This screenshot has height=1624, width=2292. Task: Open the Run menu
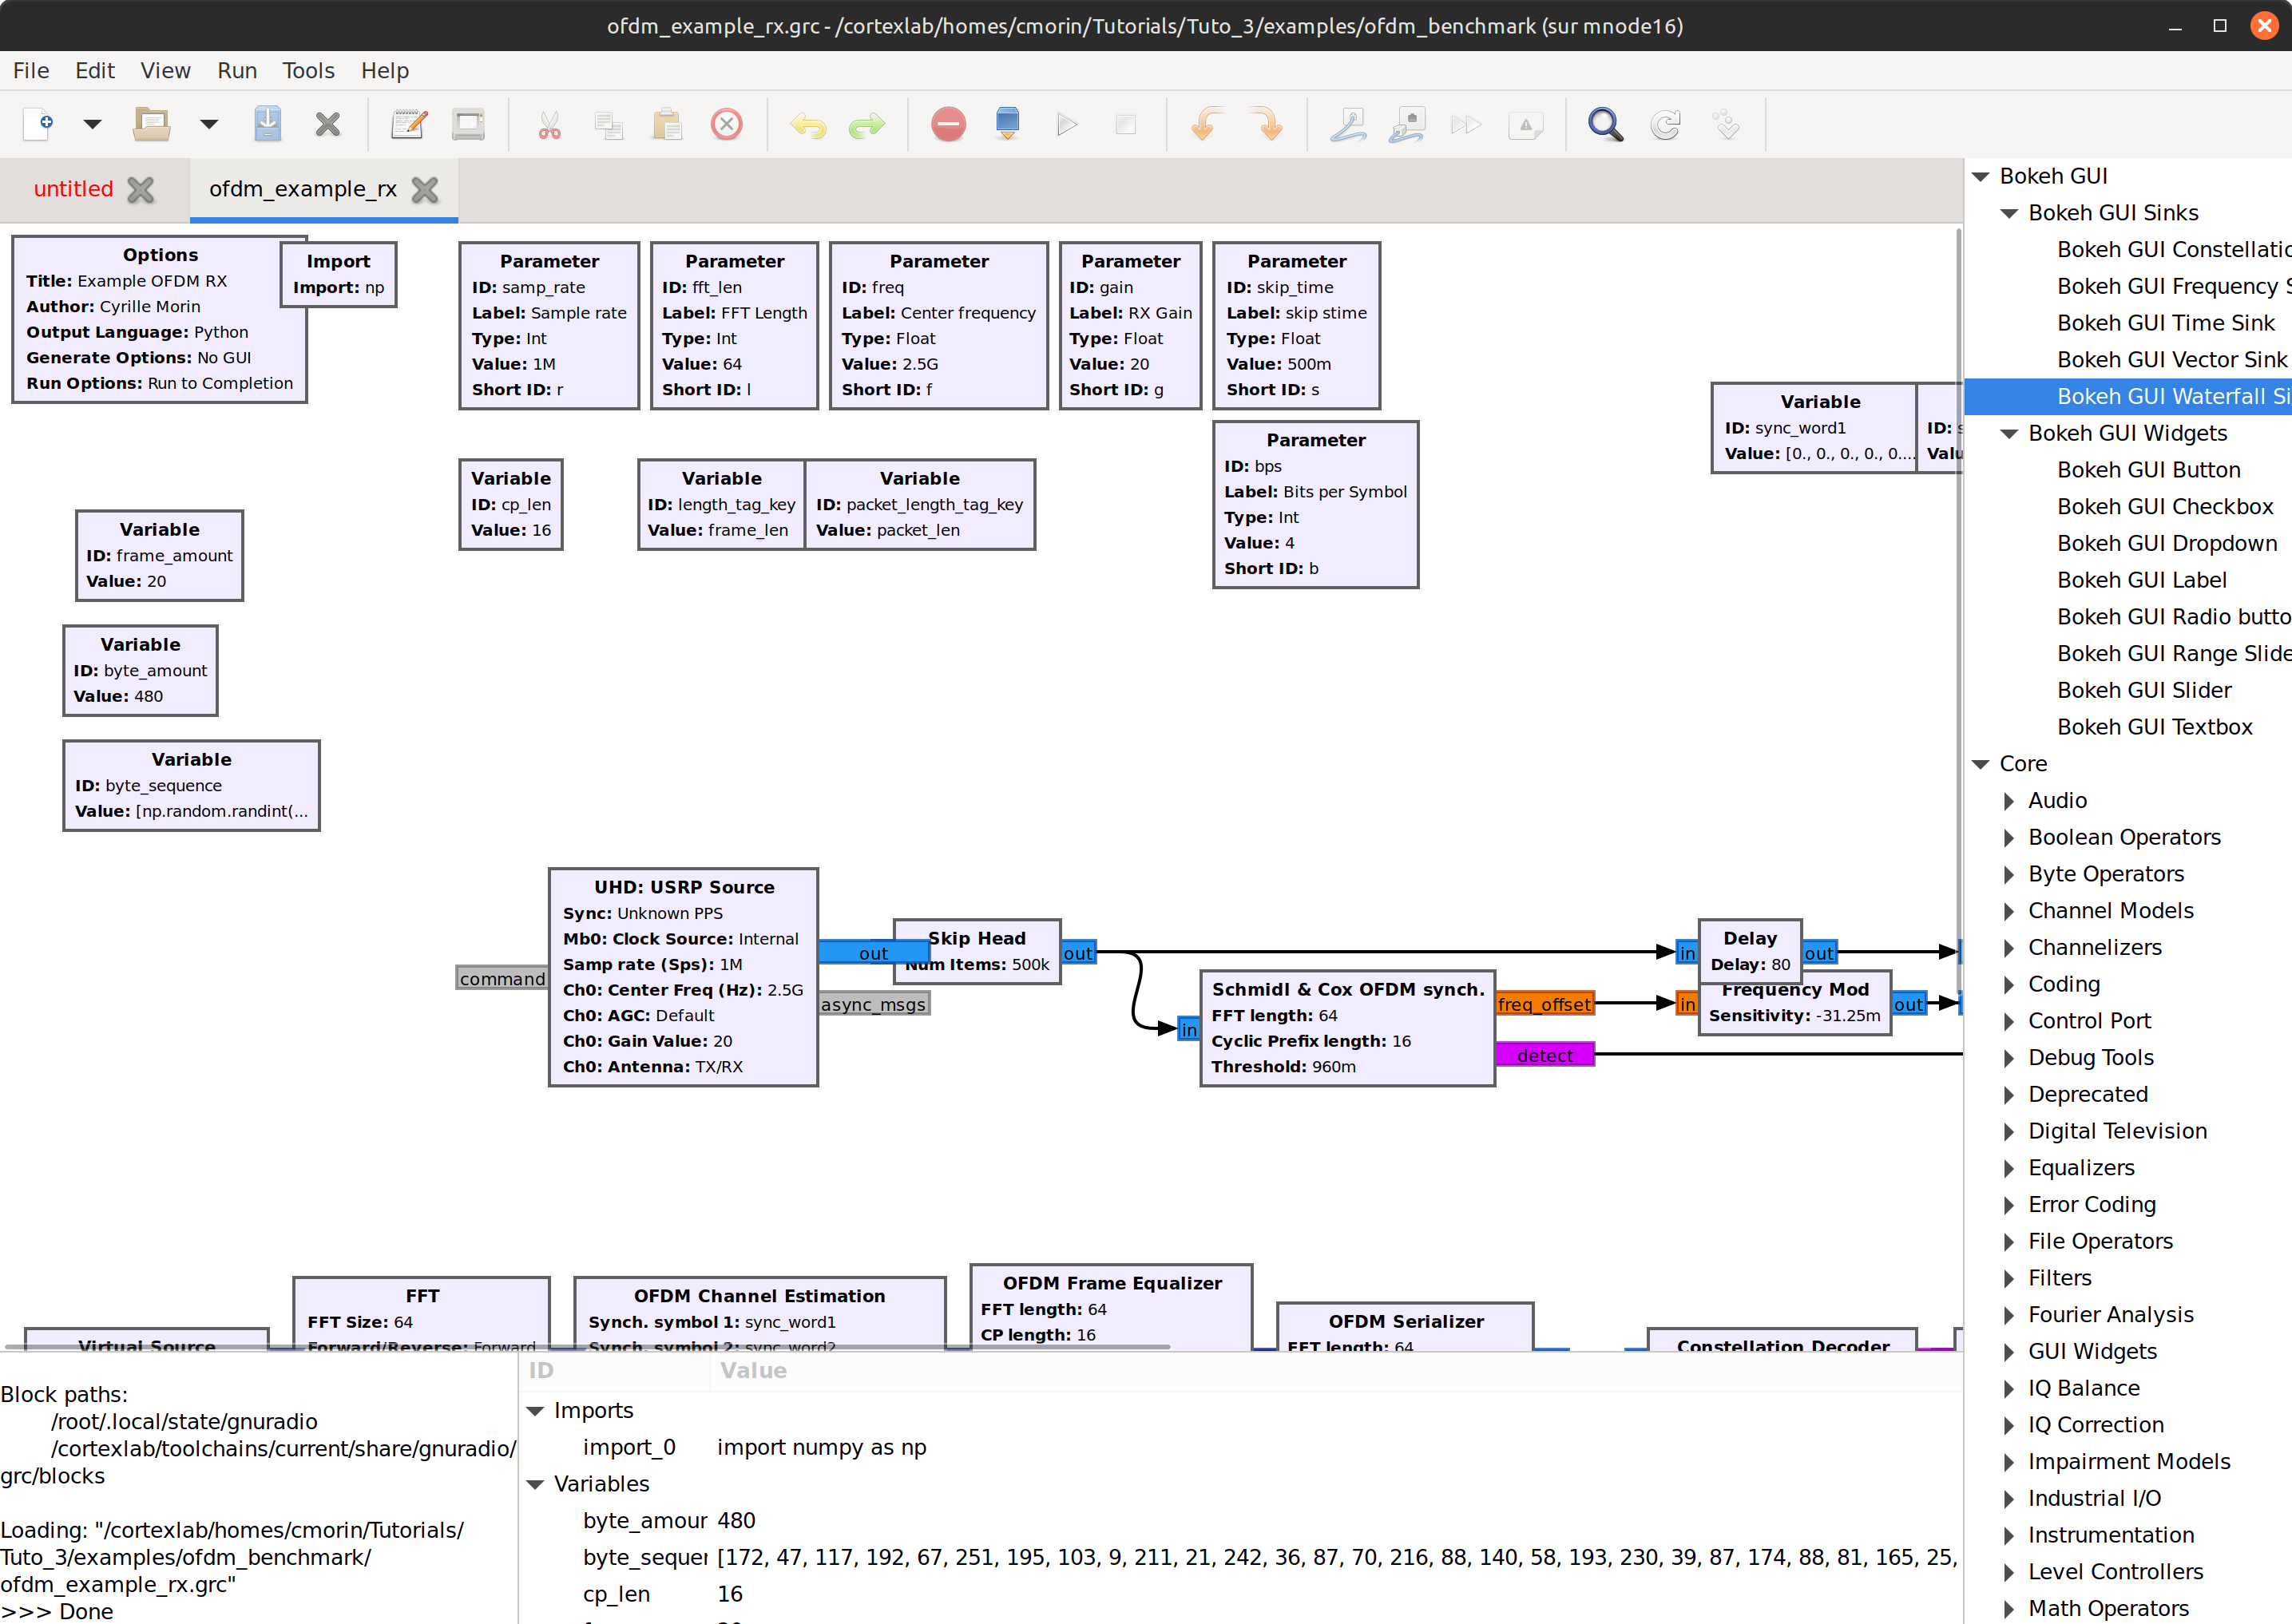tap(237, 71)
